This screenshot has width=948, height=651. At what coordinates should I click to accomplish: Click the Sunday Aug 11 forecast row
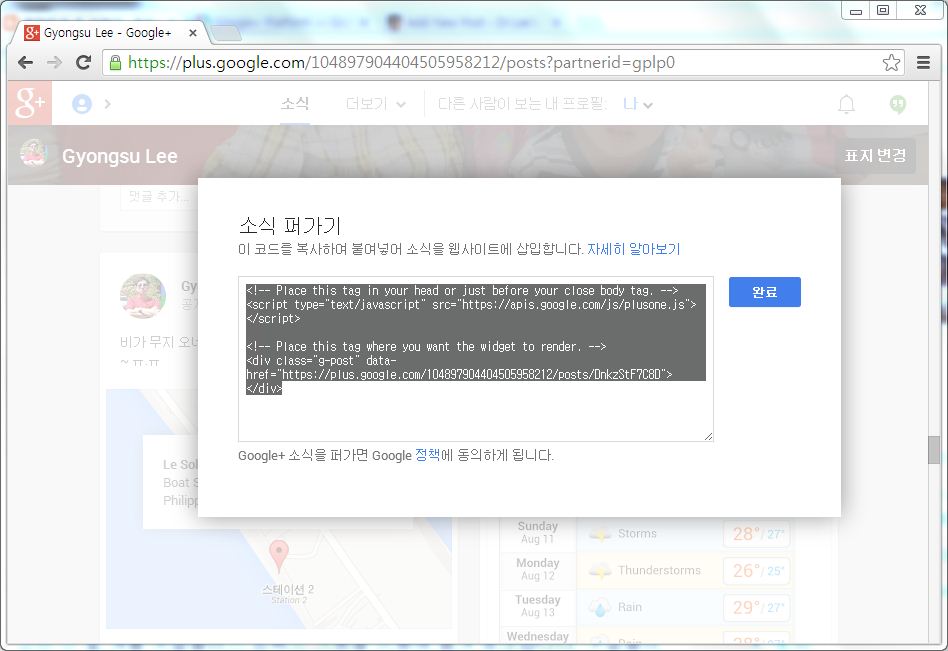tap(646, 533)
